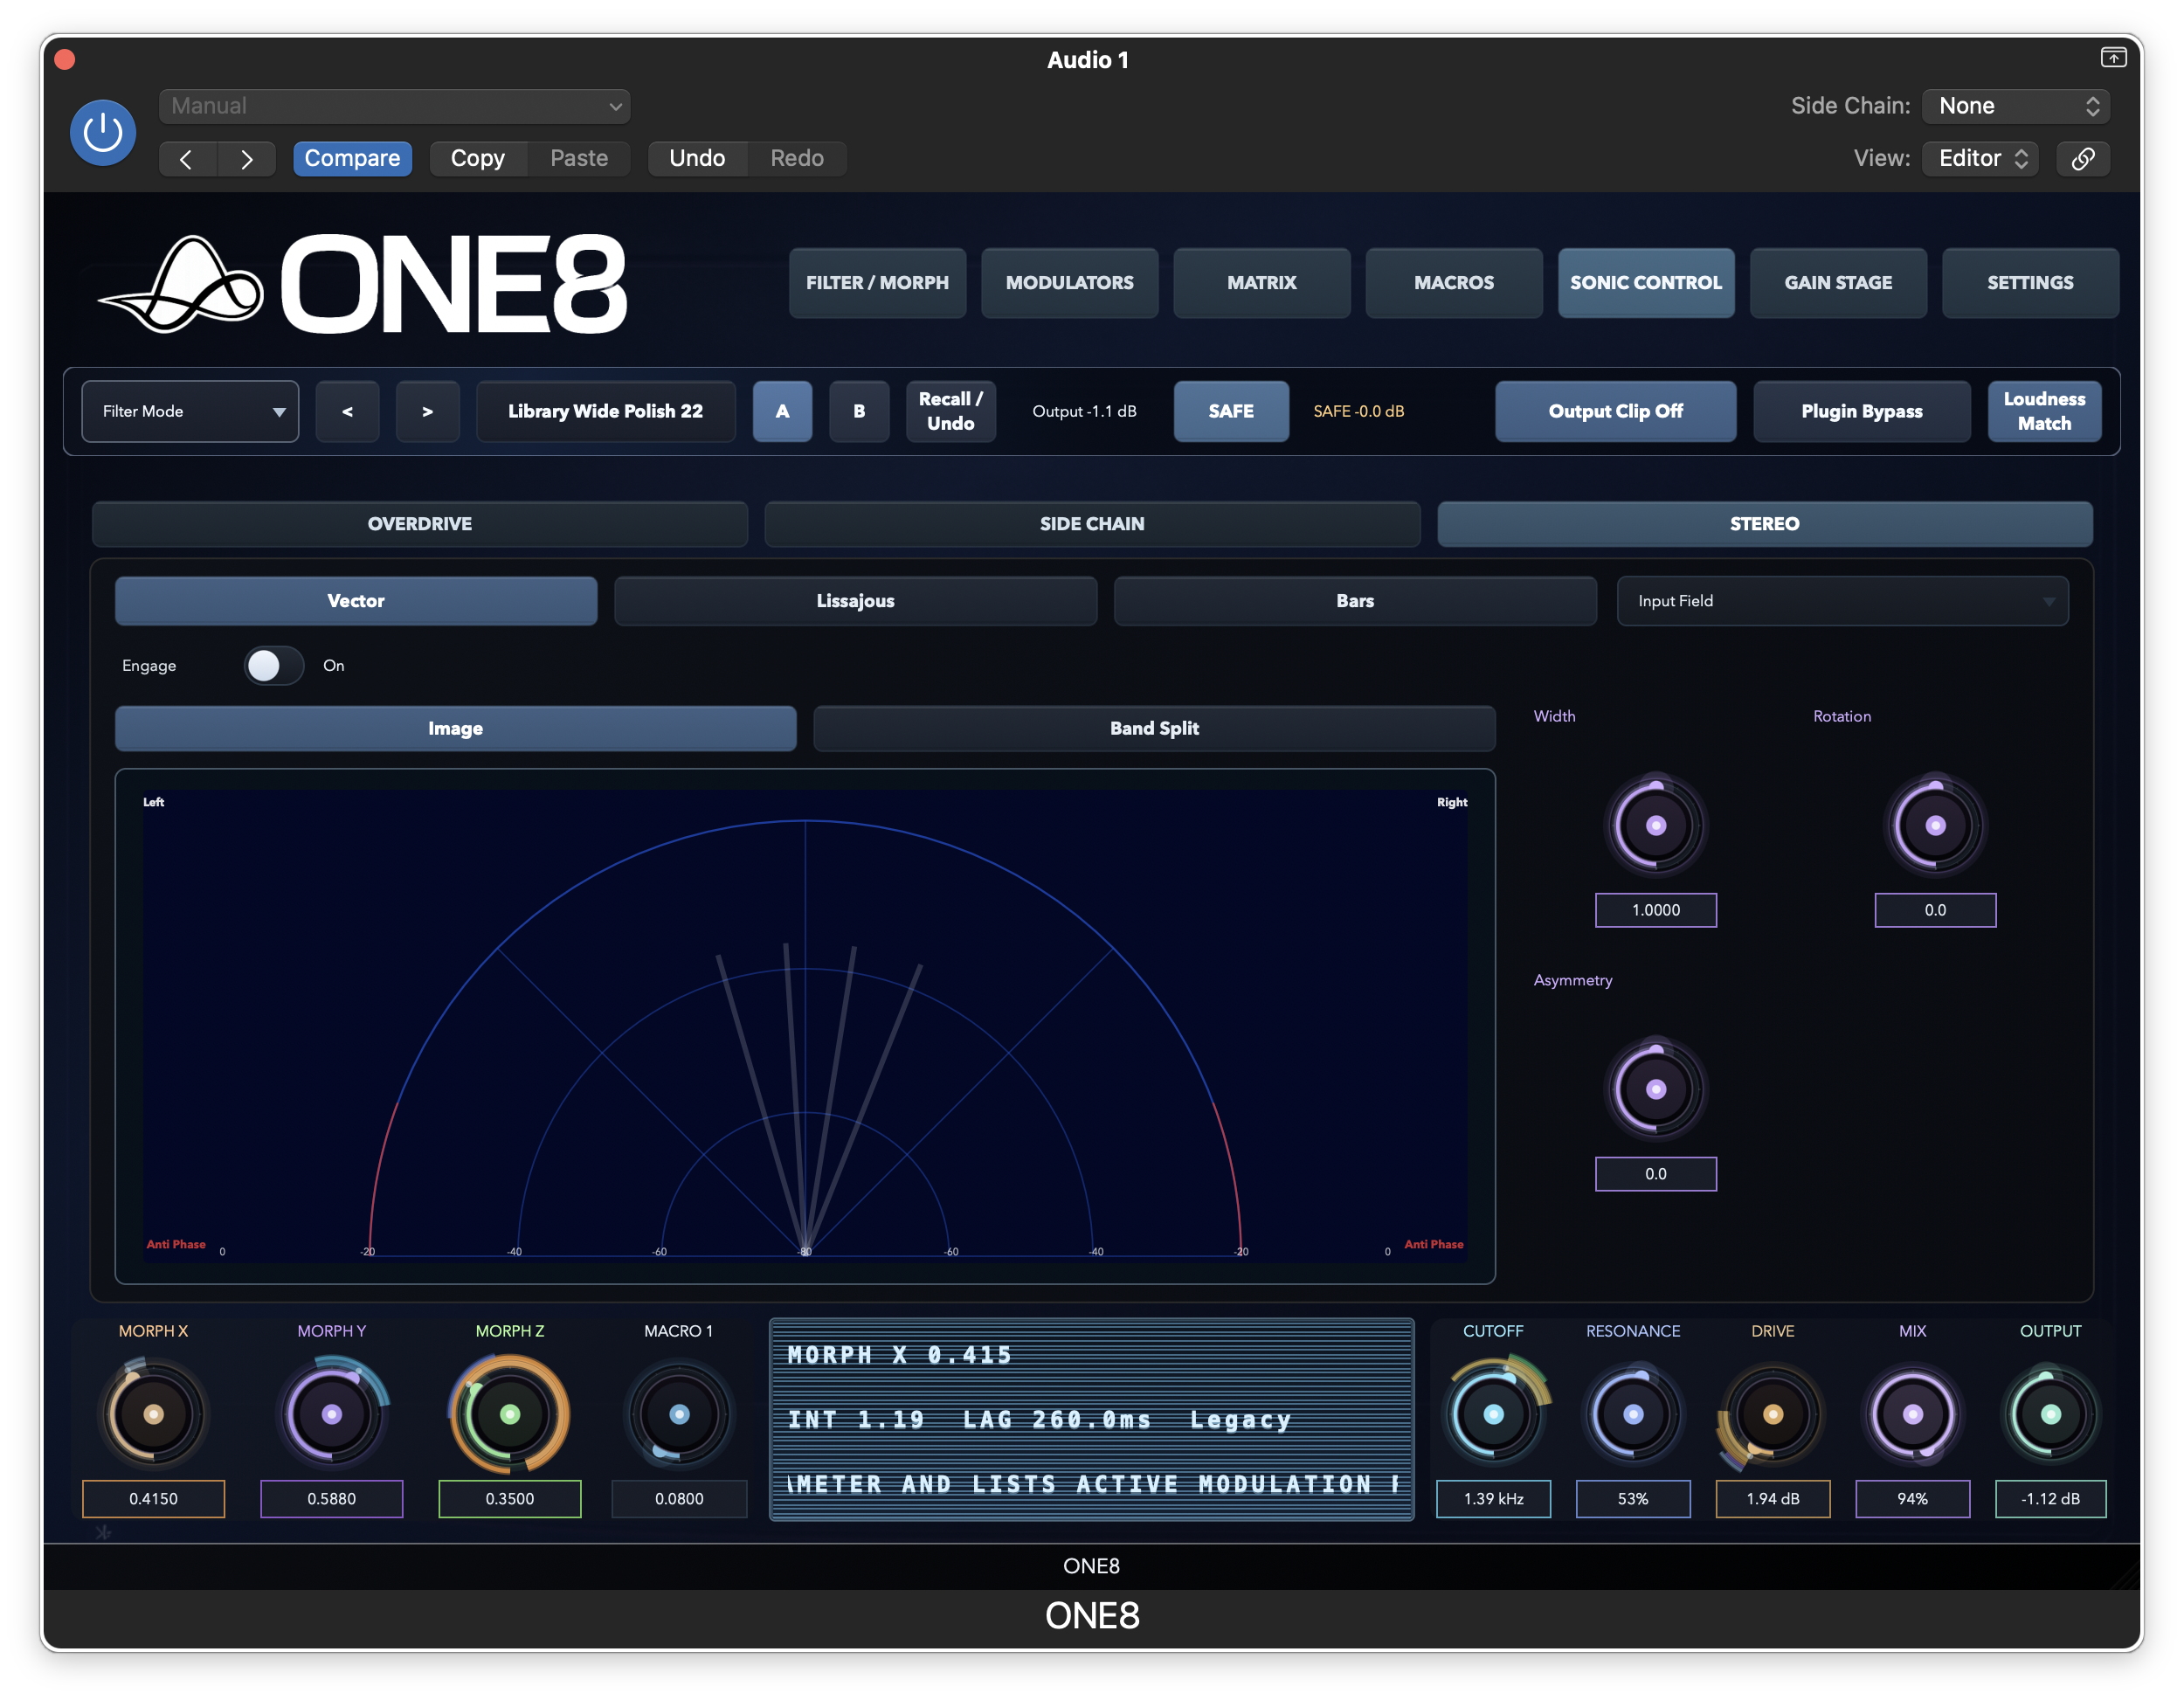Screen dimensions: 2184x1700
Task: Click the MORPH X knob
Action: 153,1414
